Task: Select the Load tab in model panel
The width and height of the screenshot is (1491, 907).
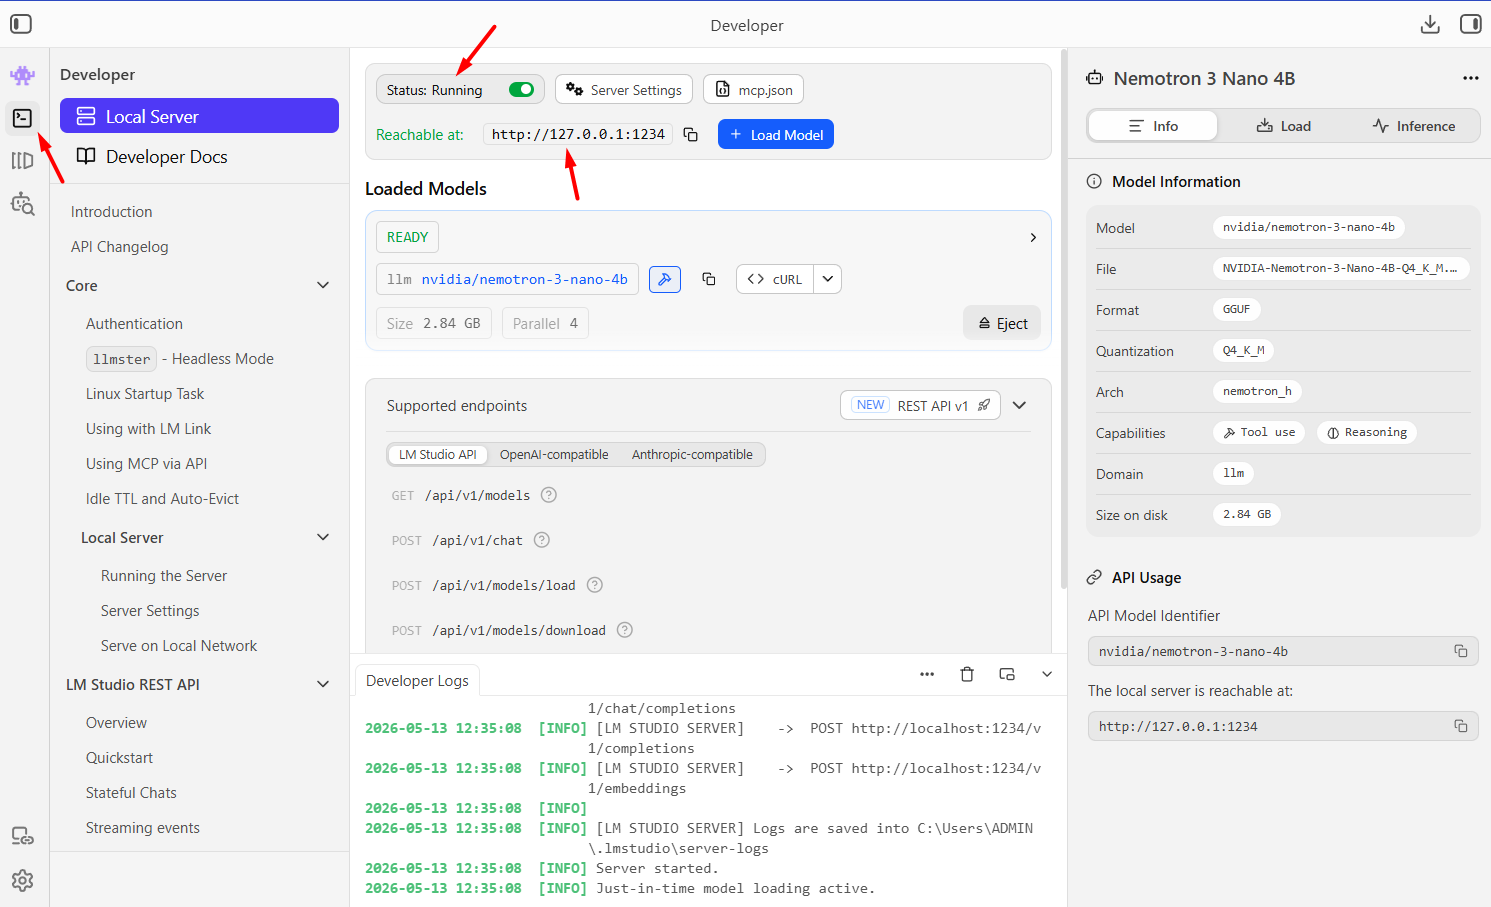Action: (1283, 126)
